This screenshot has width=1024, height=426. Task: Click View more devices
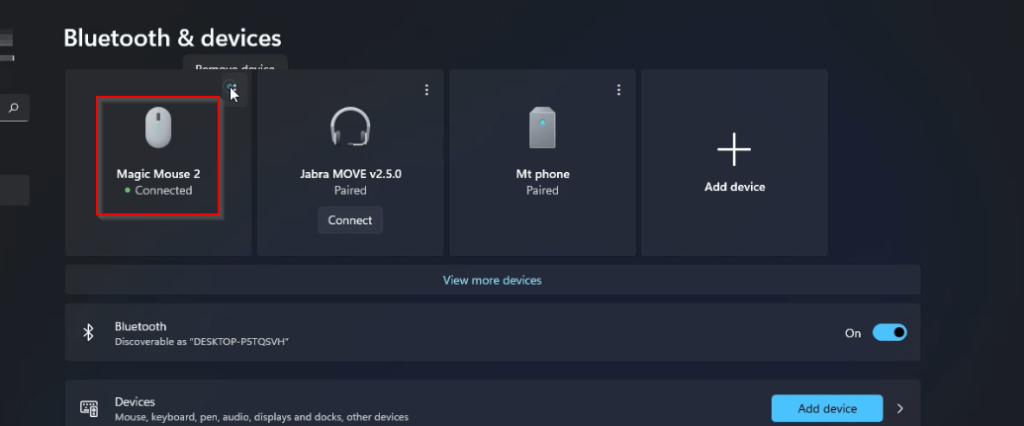[492, 280]
